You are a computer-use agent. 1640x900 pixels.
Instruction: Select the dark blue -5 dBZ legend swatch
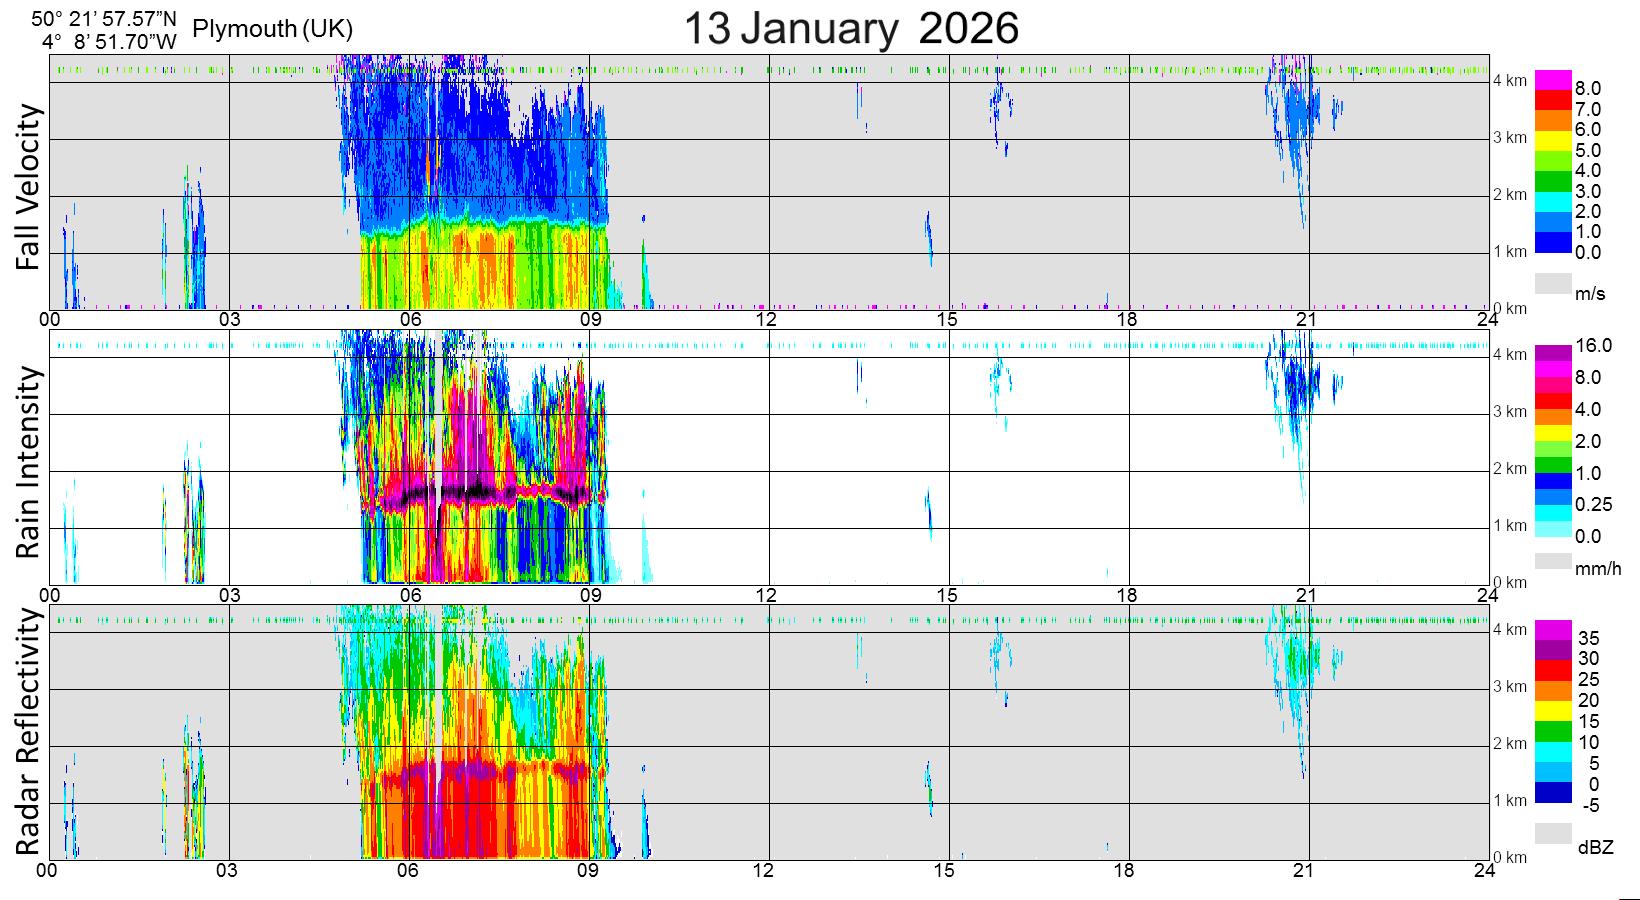1553,793
